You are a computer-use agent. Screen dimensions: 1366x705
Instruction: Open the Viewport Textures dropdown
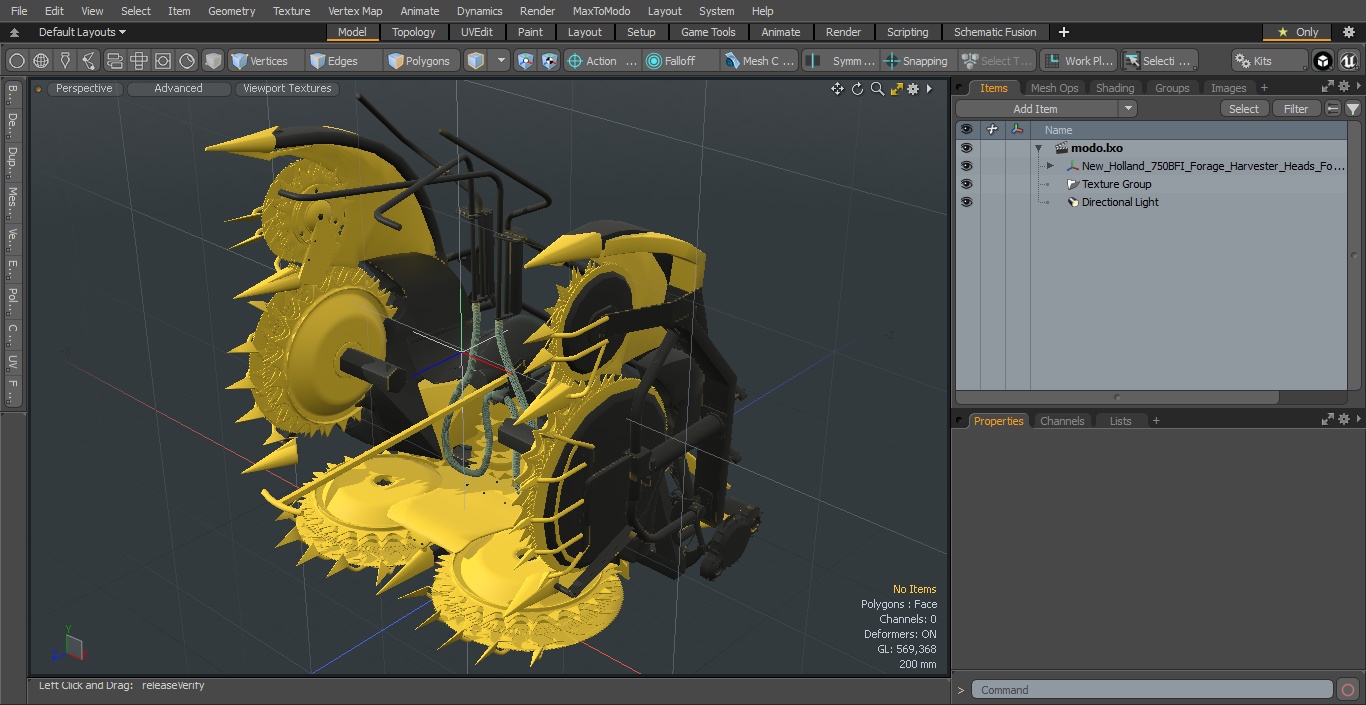pos(287,88)
